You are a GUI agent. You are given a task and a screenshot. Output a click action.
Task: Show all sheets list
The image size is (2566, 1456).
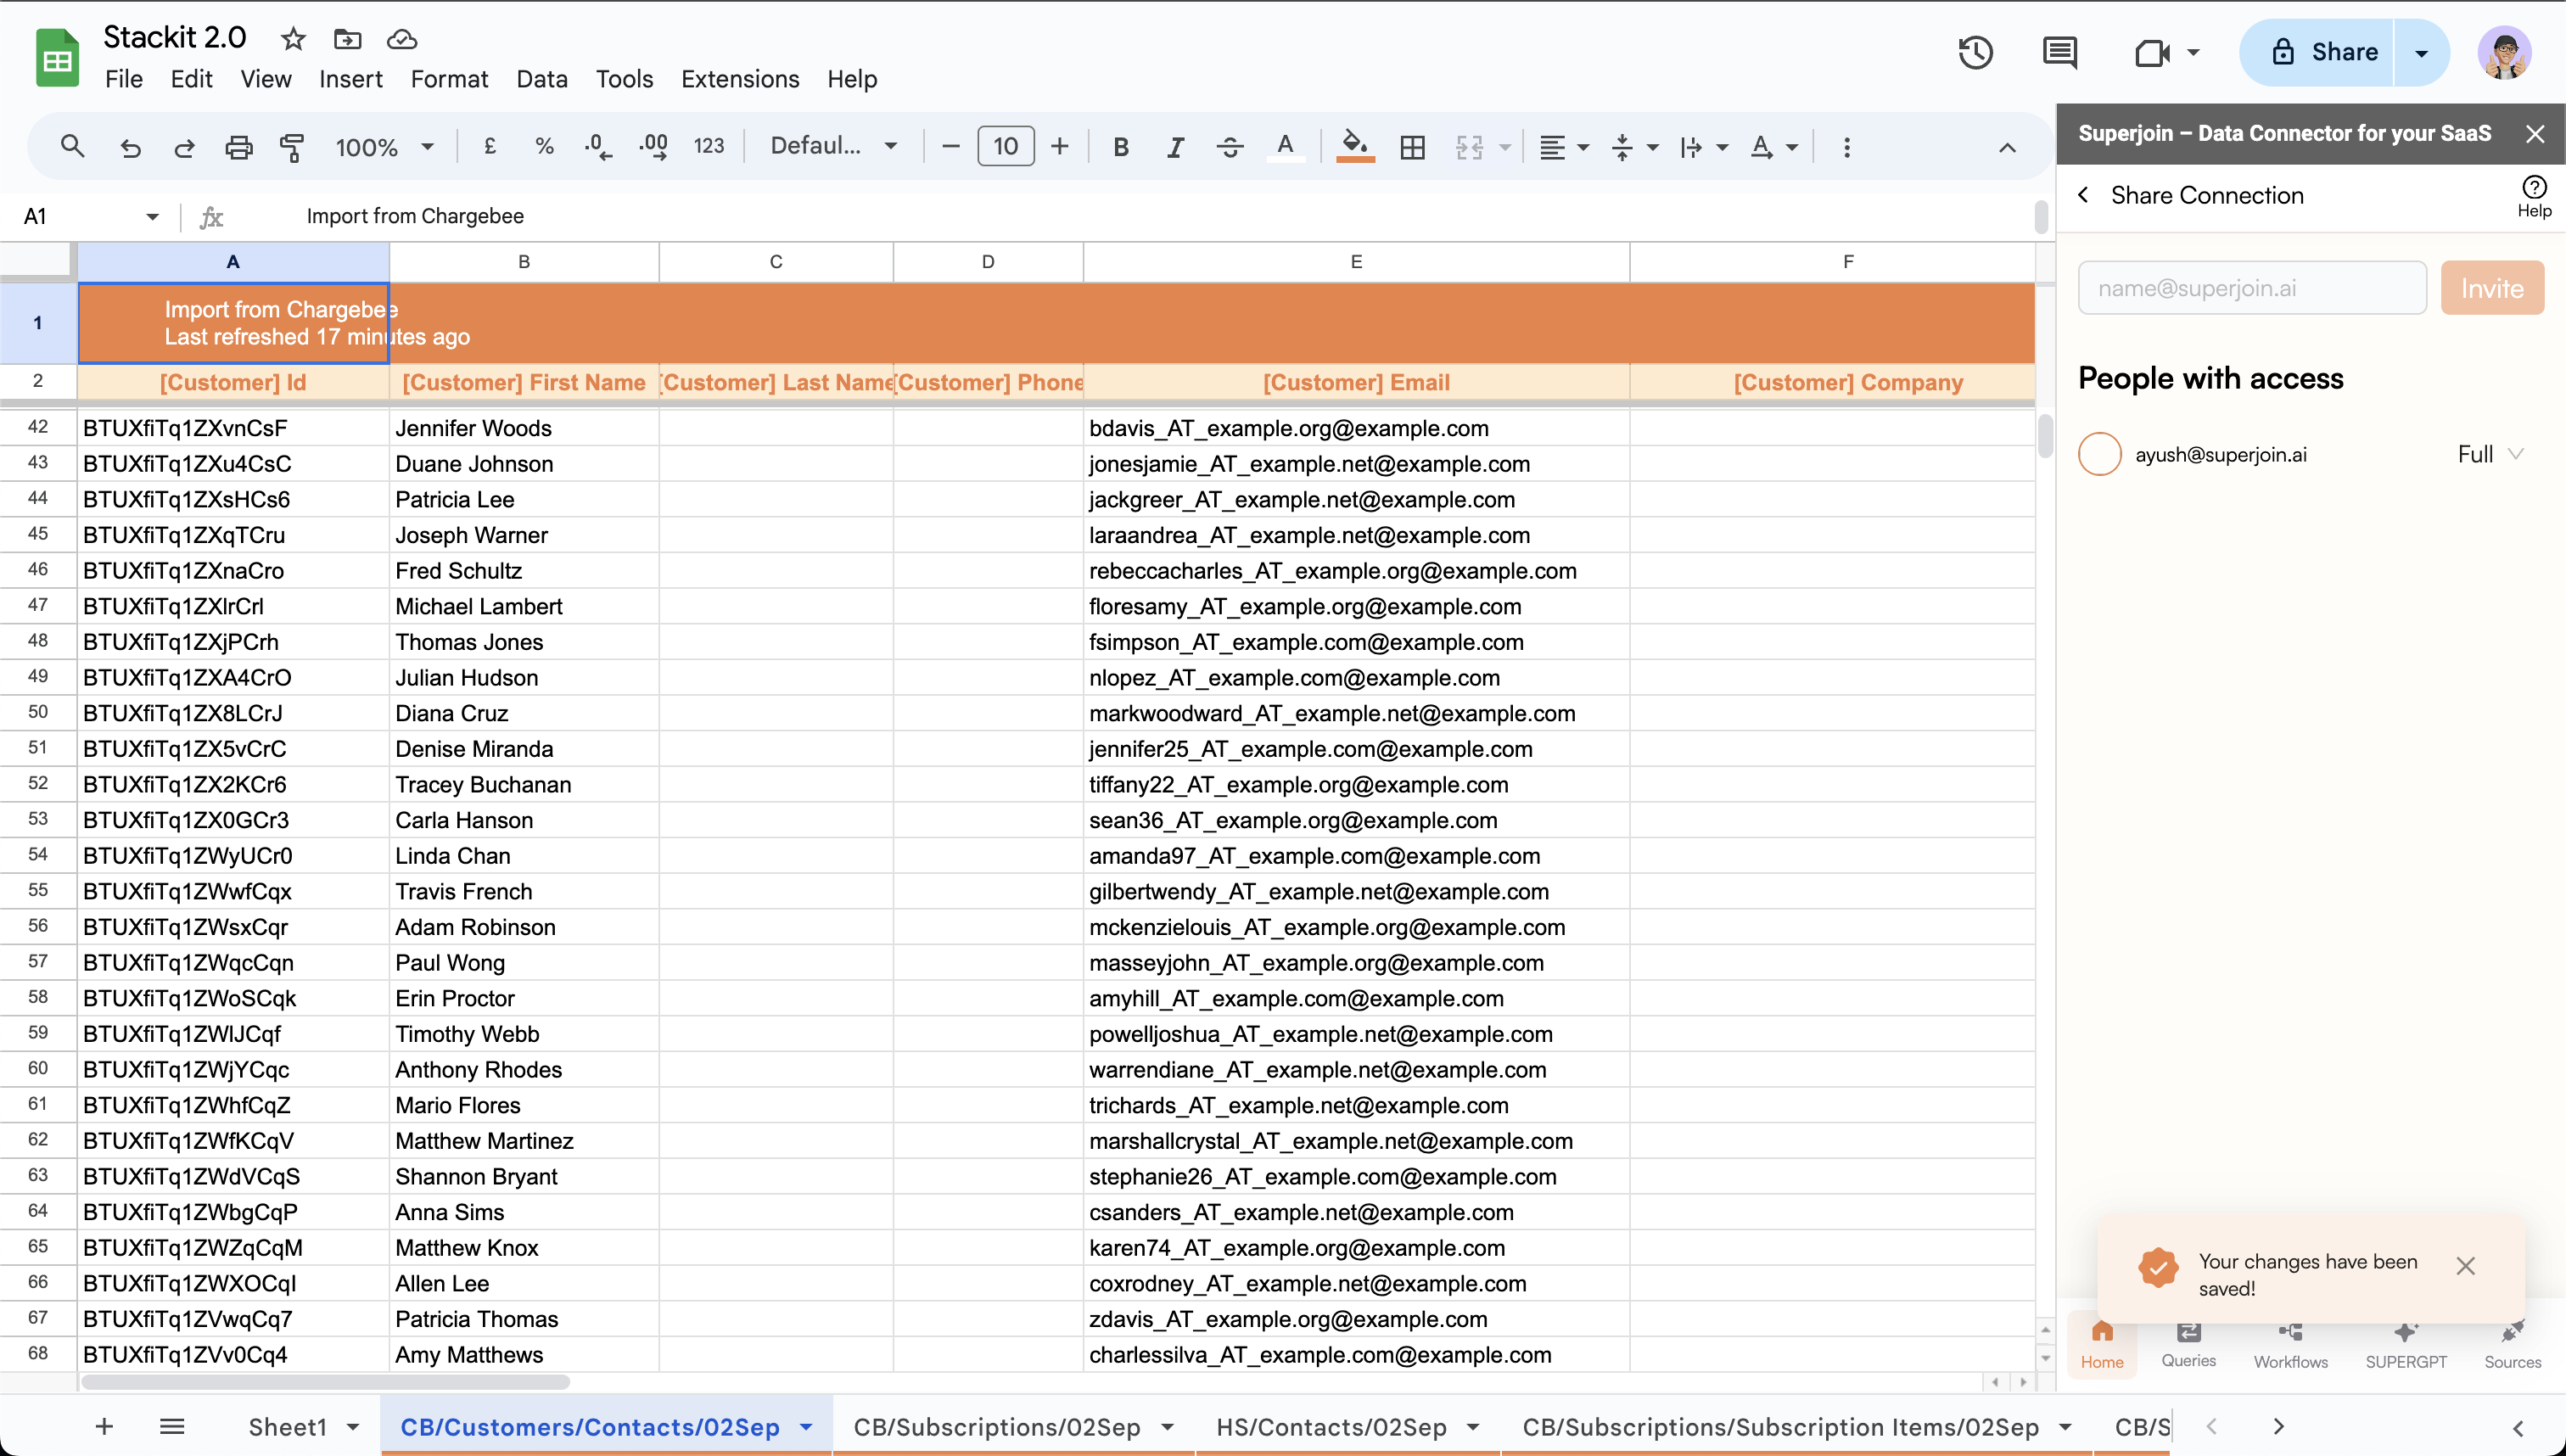click(172, 1427)
